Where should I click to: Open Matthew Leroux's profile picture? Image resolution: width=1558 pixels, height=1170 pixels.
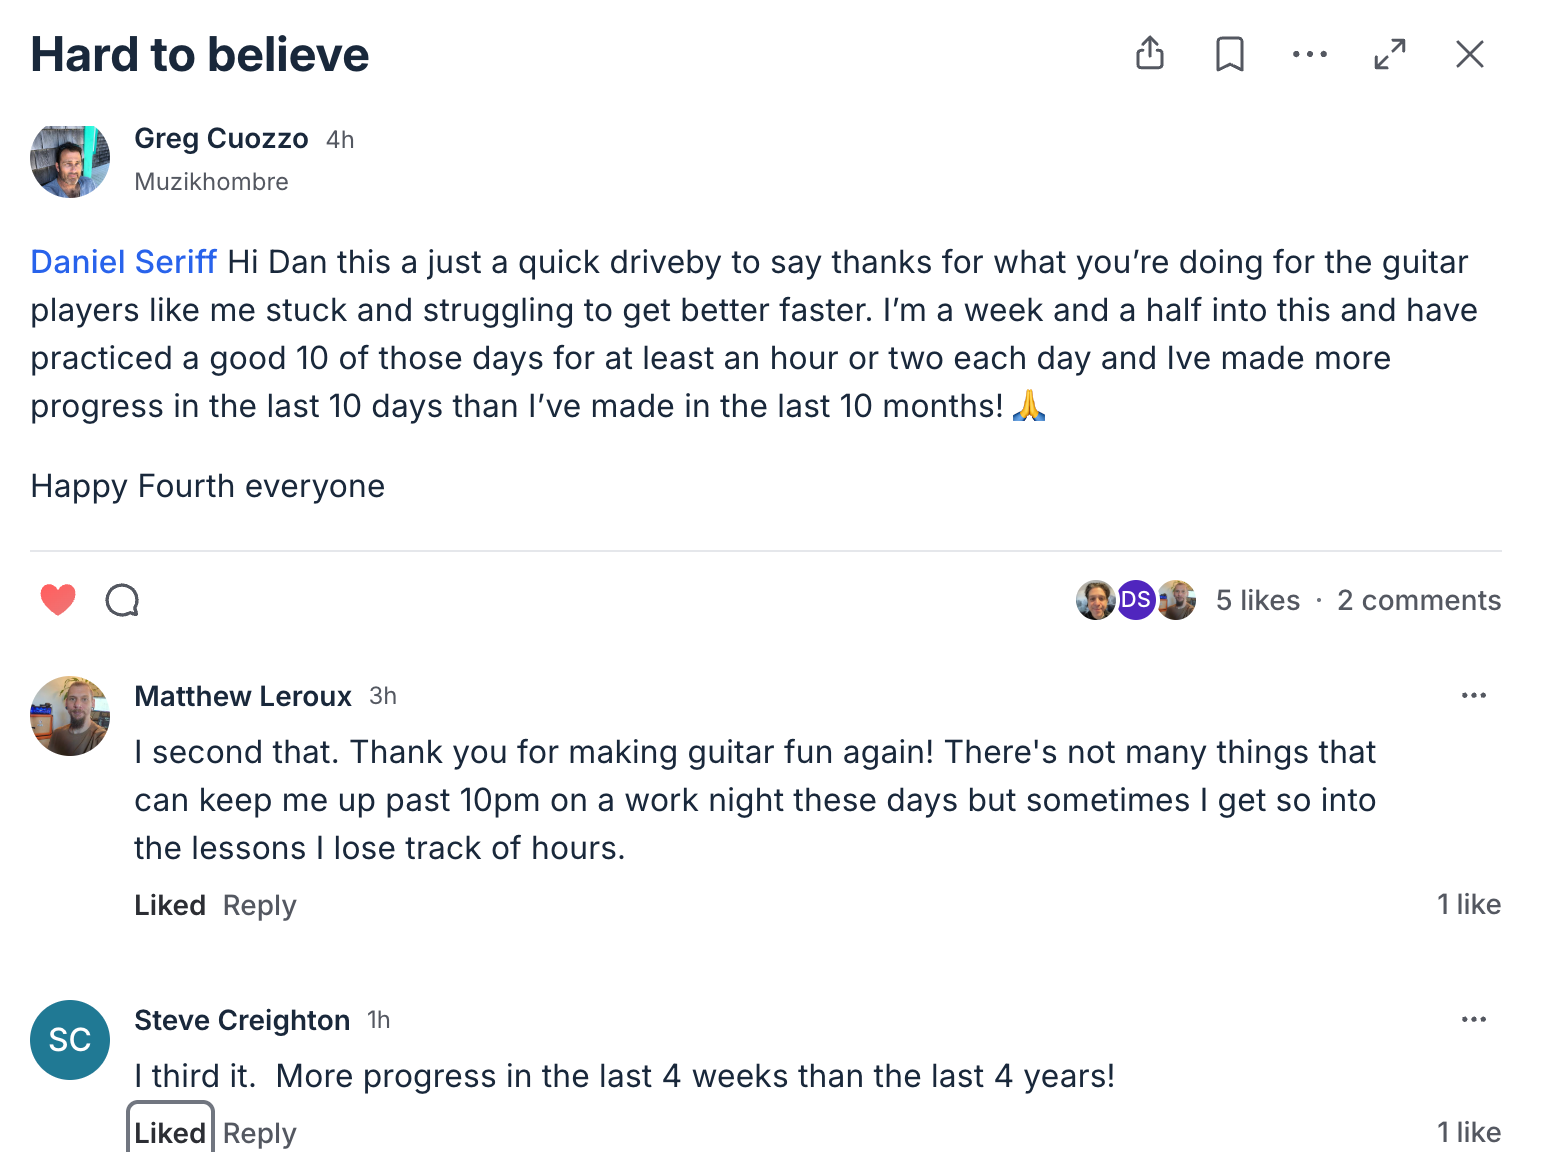click(70, 716)
